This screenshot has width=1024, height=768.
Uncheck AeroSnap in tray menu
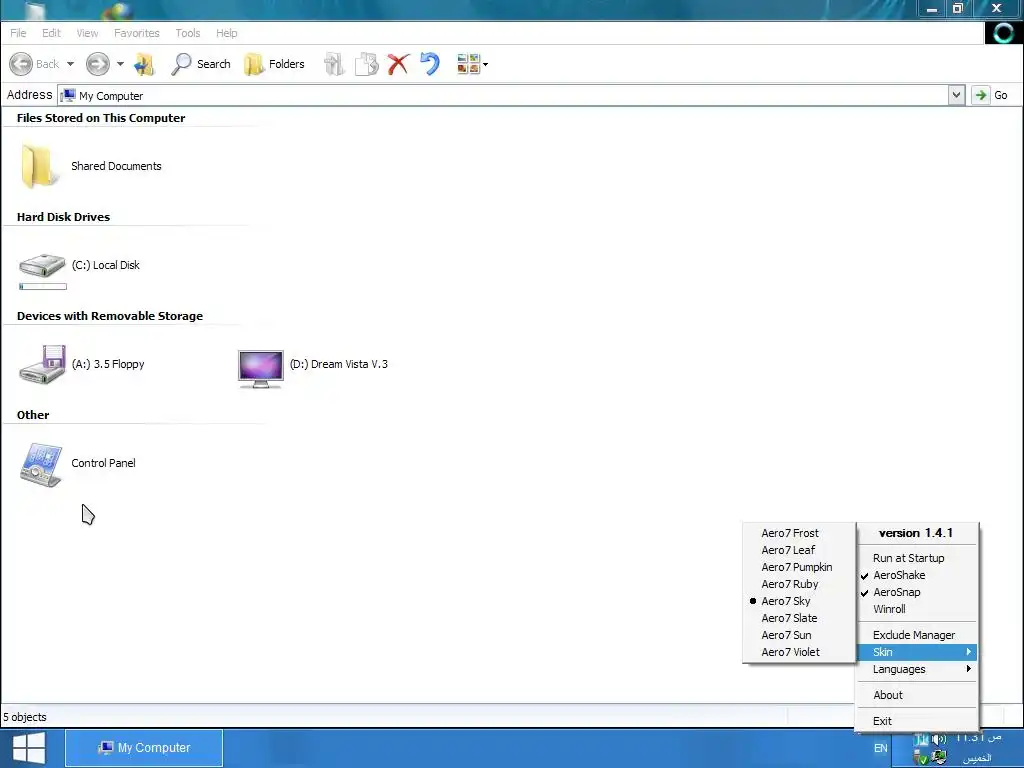[x=917, y=592]
